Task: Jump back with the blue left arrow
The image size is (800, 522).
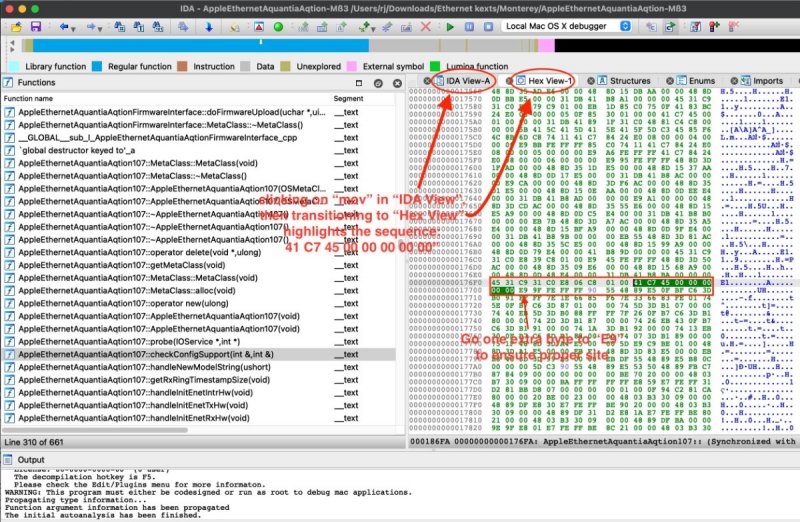Action: coord(63,27)
